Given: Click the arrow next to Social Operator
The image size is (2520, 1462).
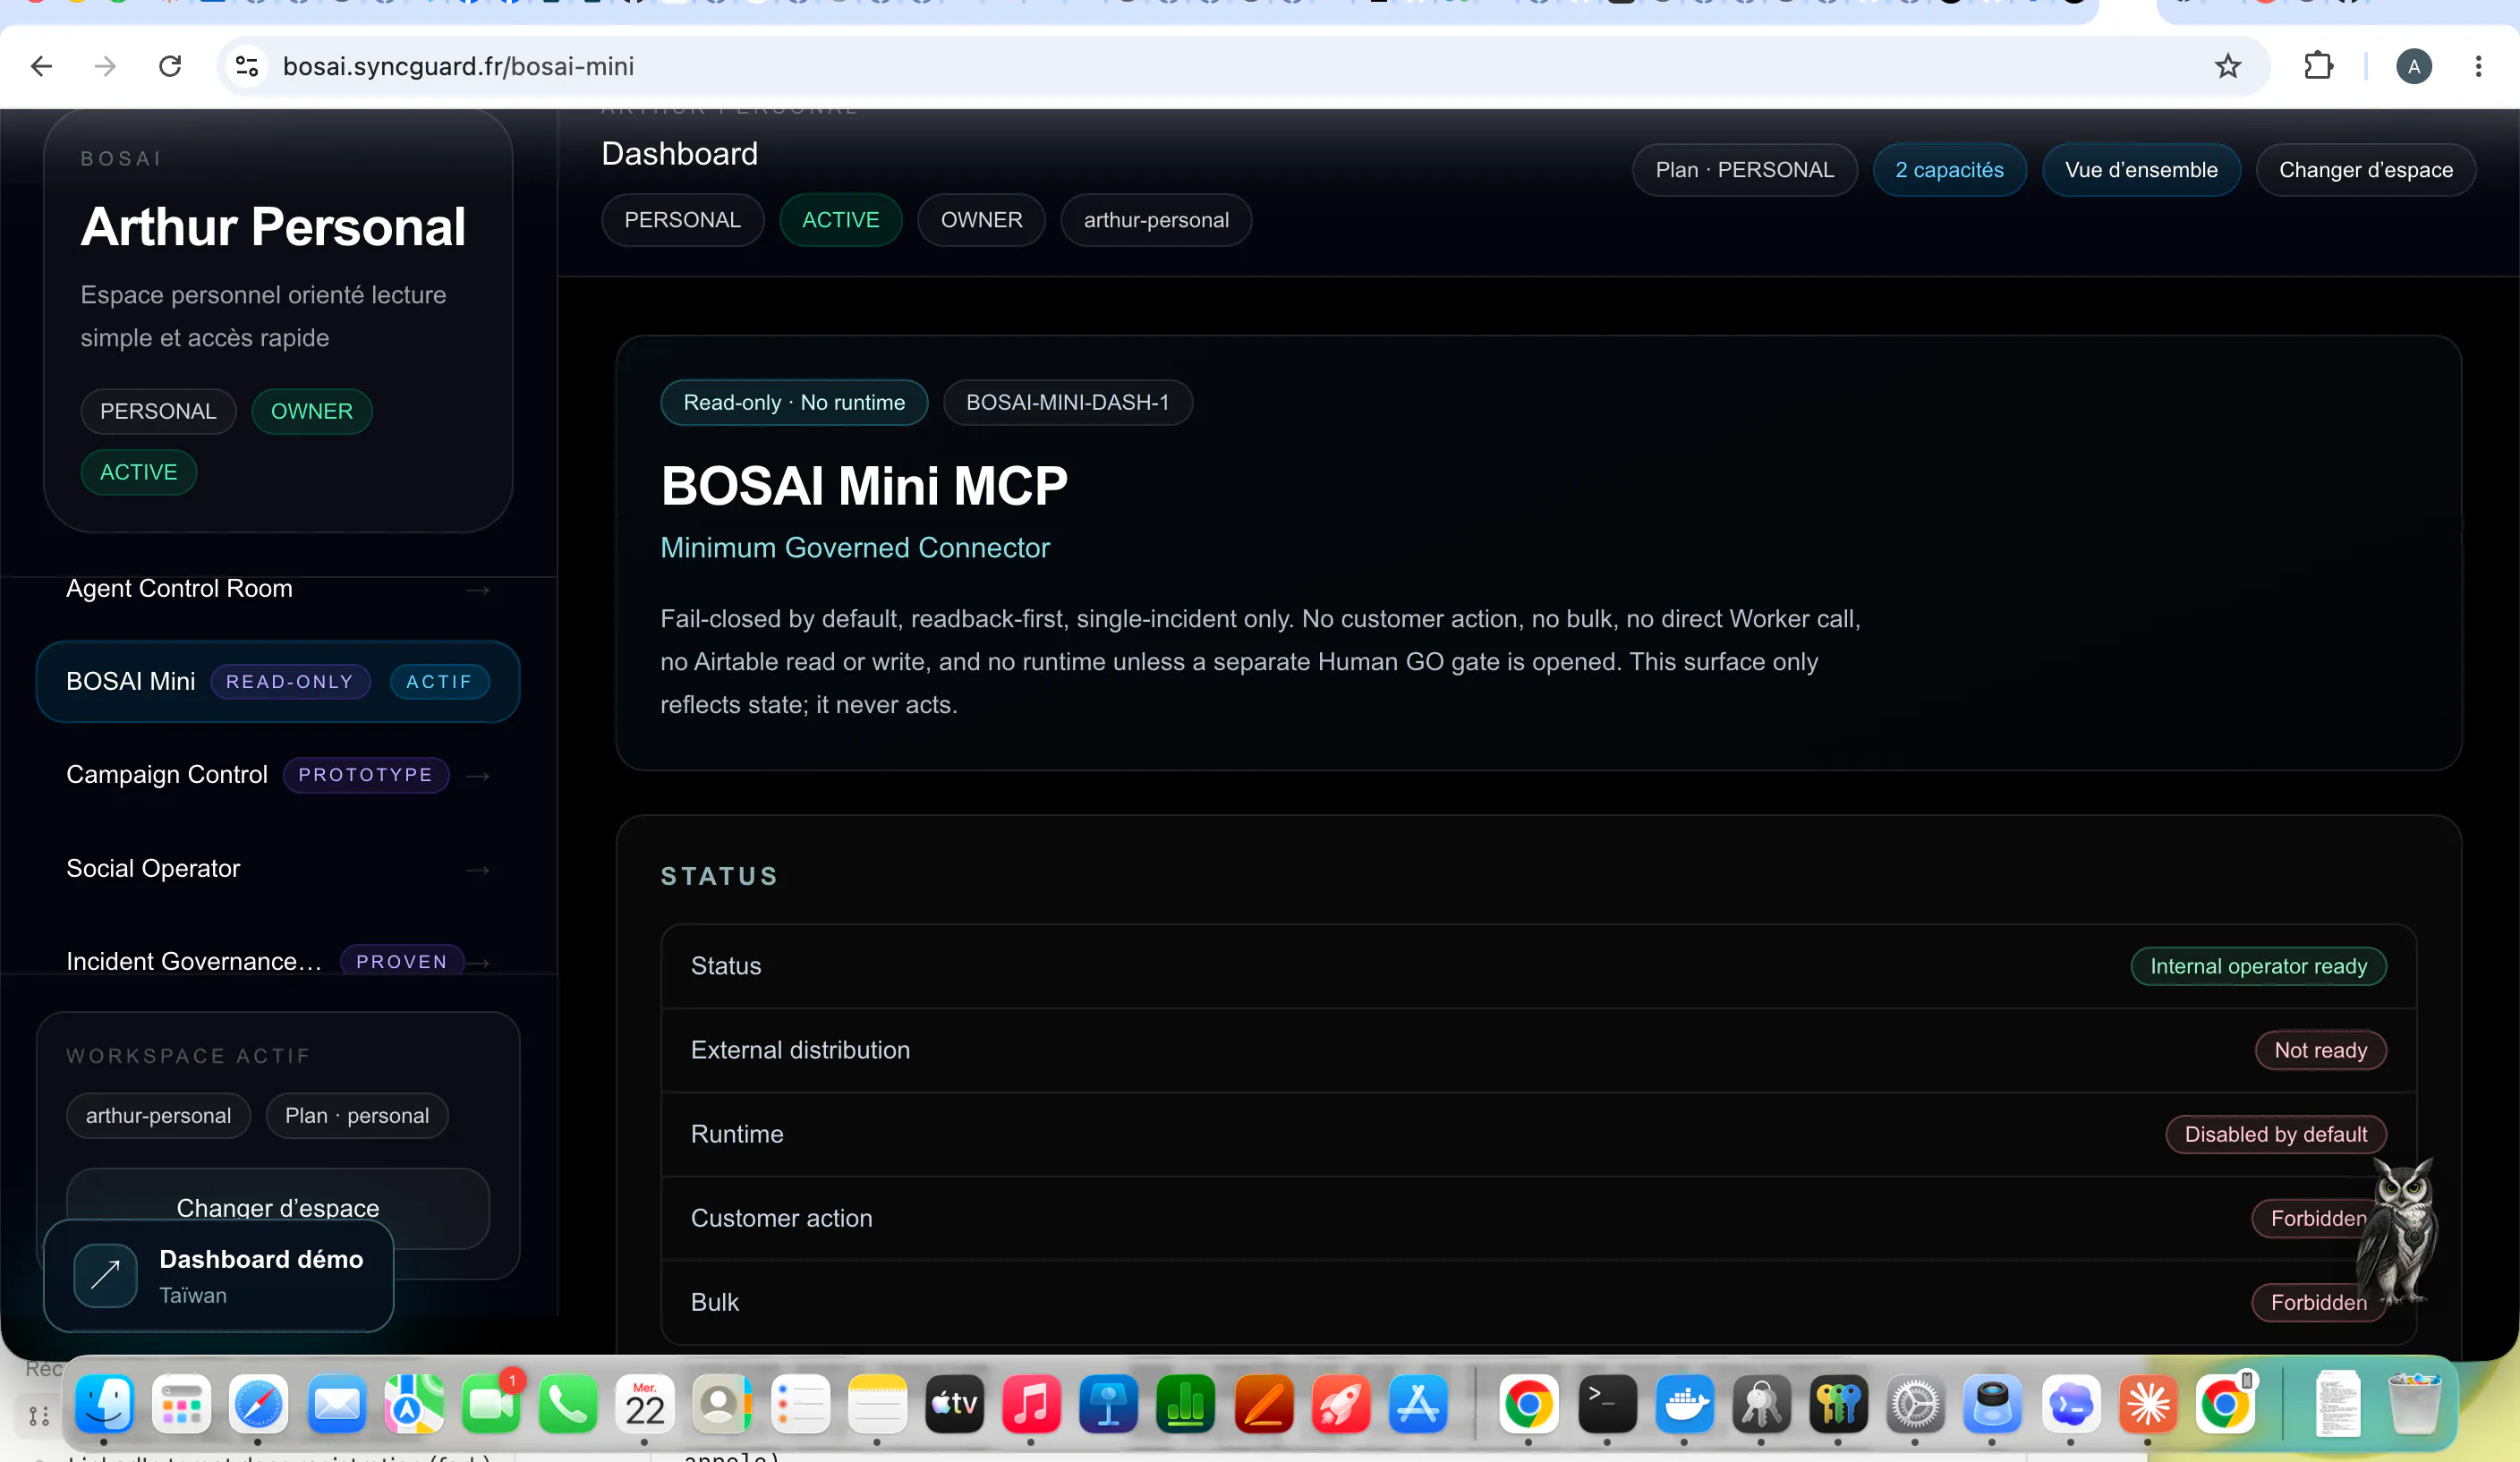Looking at the screenshot, I should tap(478, 870).
